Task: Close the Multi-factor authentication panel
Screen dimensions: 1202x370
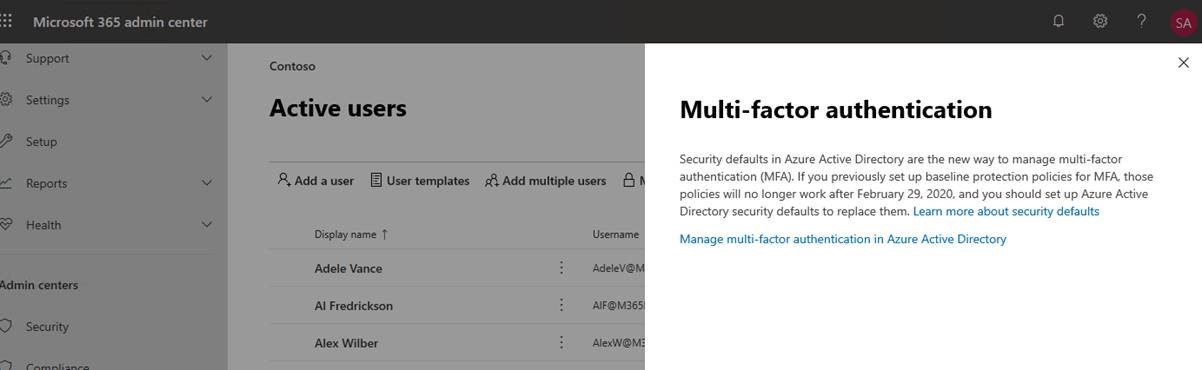Action: pyautogui.click(x=1184, y=63)
